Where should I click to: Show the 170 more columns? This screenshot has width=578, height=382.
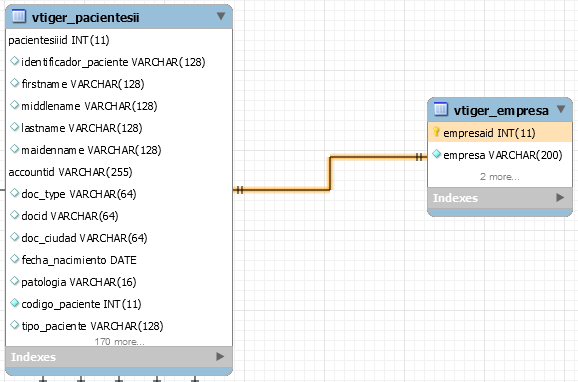coord(119,341)
